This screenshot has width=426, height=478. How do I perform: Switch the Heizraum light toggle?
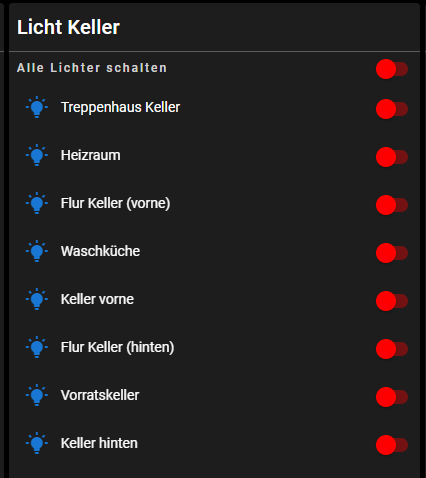(392, 157)
